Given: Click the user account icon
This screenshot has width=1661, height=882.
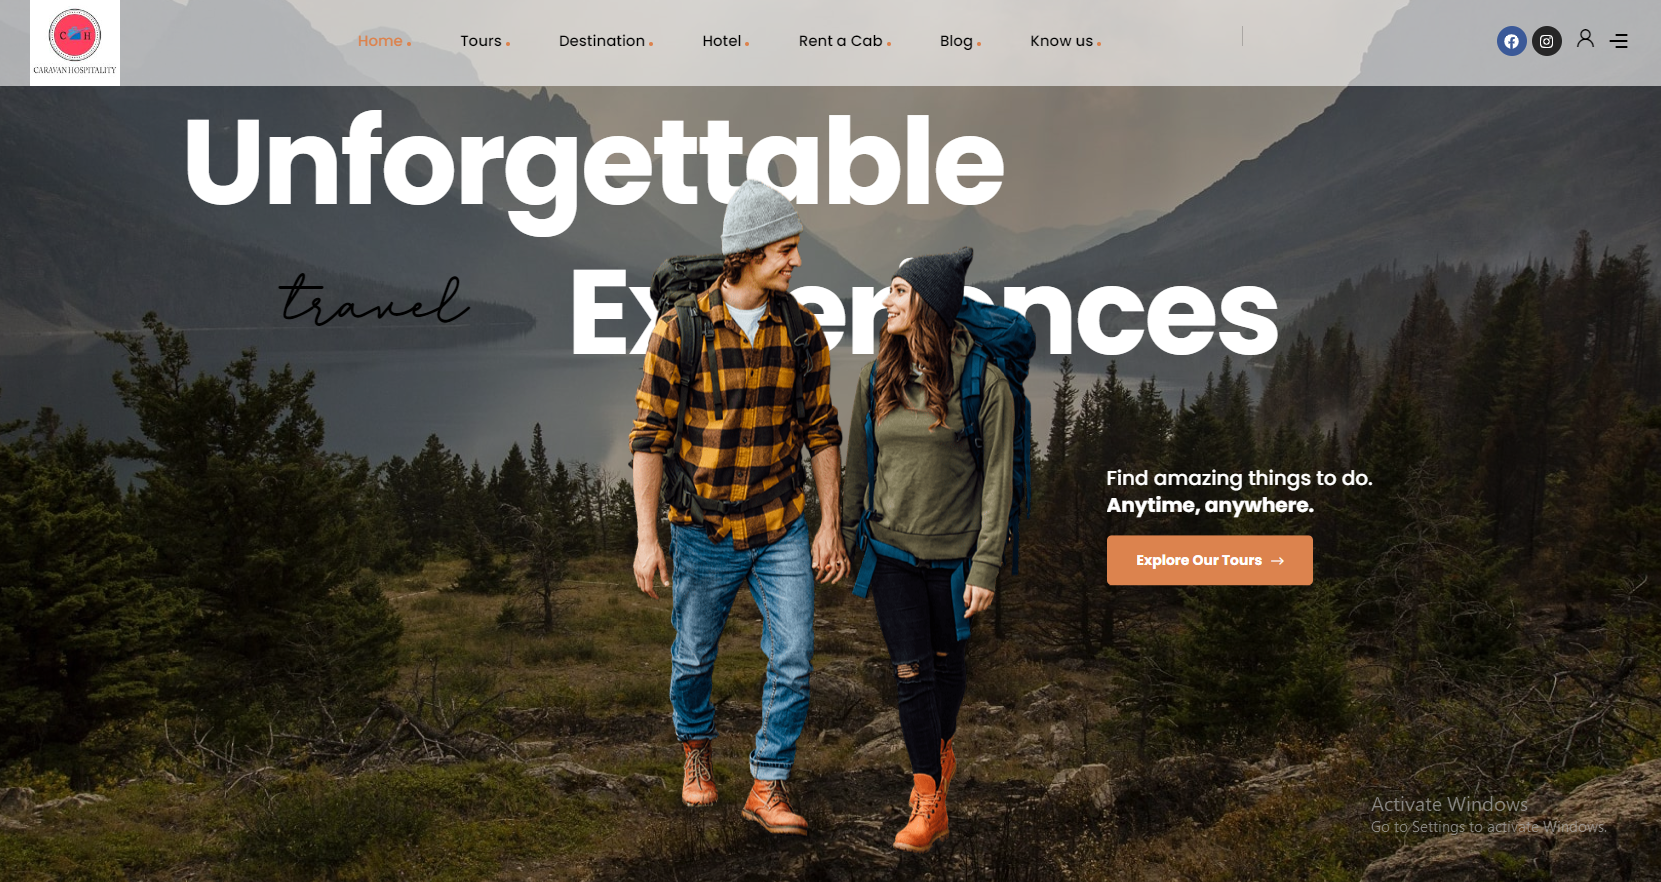Looking at the screenshot, I should click(x=1585, y=39).
